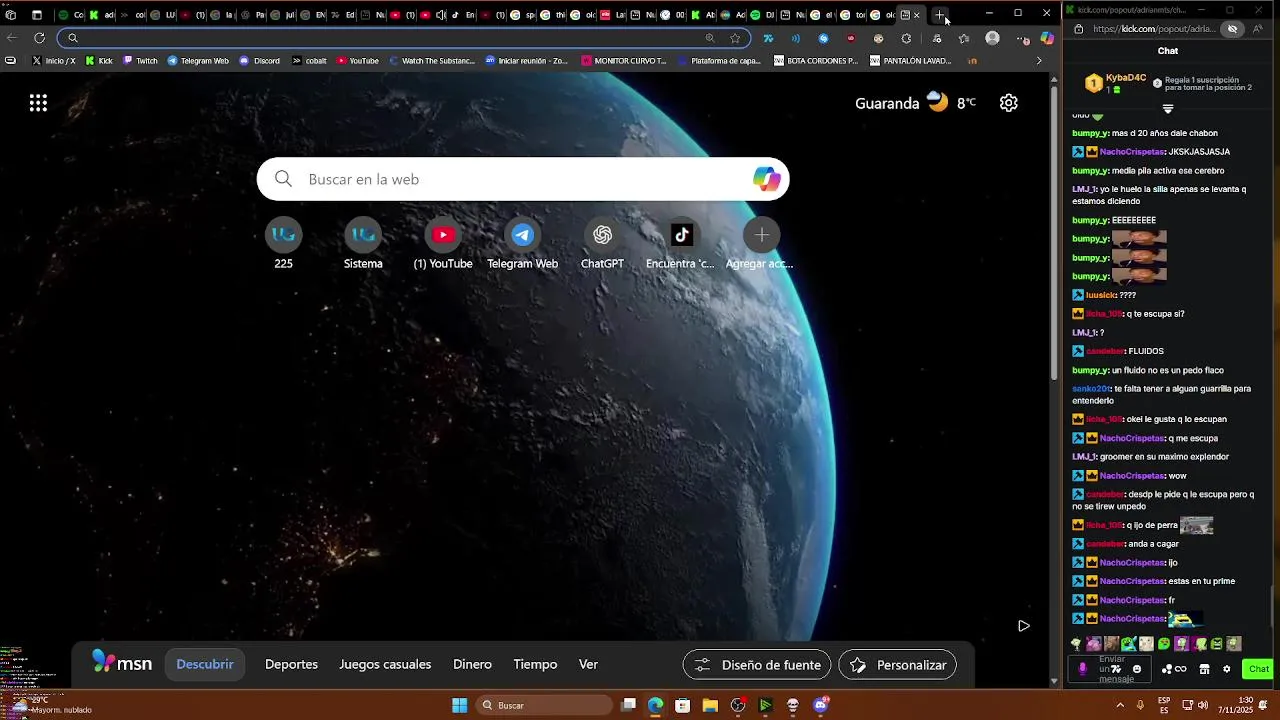The width and height of the screenshot is (1280, 720).
Task: Click the read aloud icon in the popout address bar
Action: [1258, 29]
